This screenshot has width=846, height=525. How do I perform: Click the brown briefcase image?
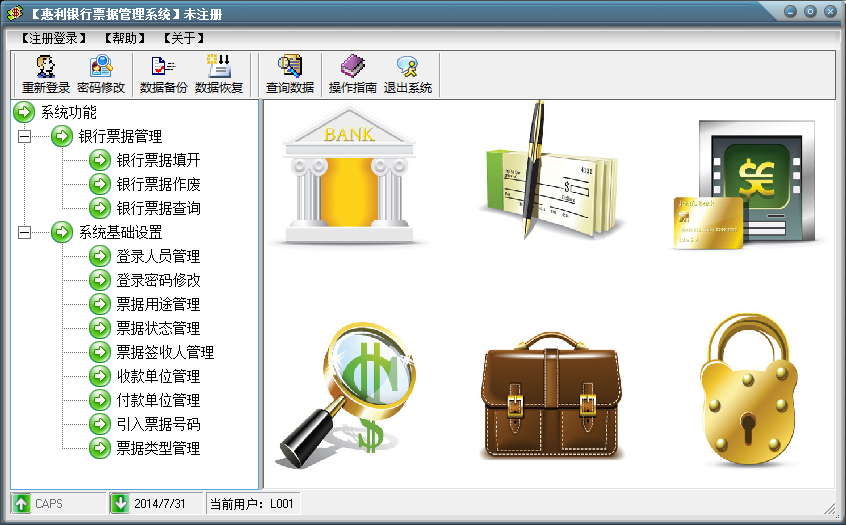pyautogui.click(x=551, y=396)
